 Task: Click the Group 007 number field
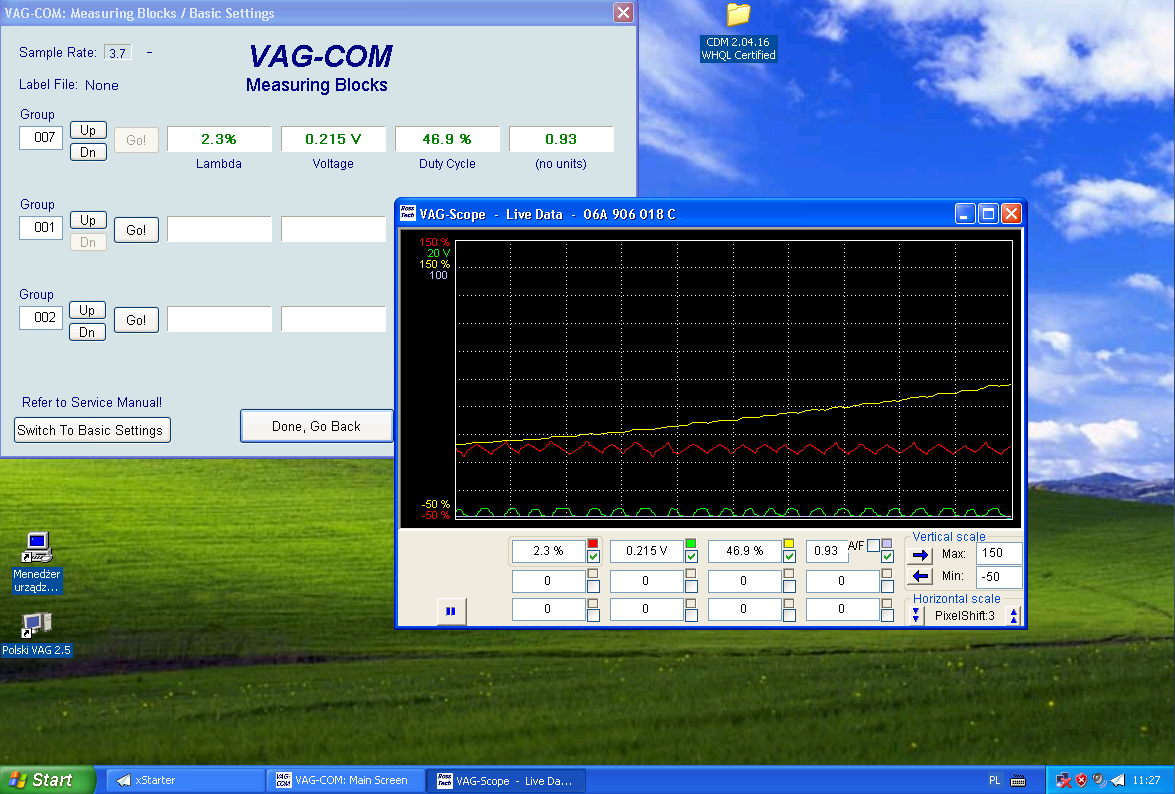tap(41, 138)
